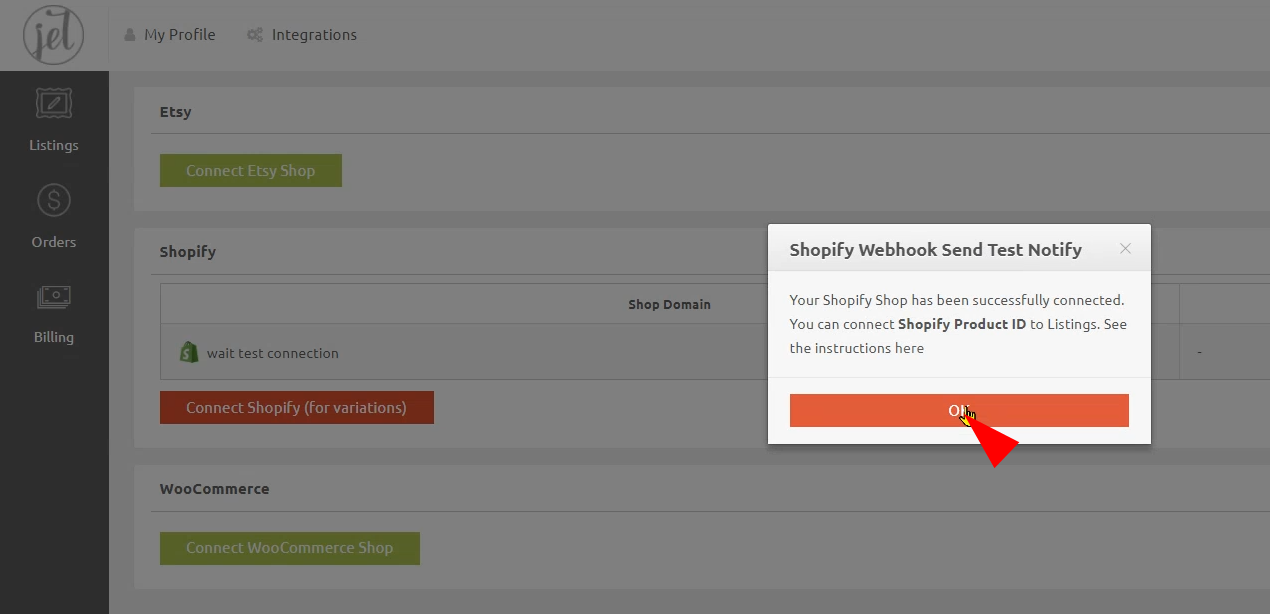Click the Orders sidebar label
This screenshot has height=614, width=1270.
[54, 242]
